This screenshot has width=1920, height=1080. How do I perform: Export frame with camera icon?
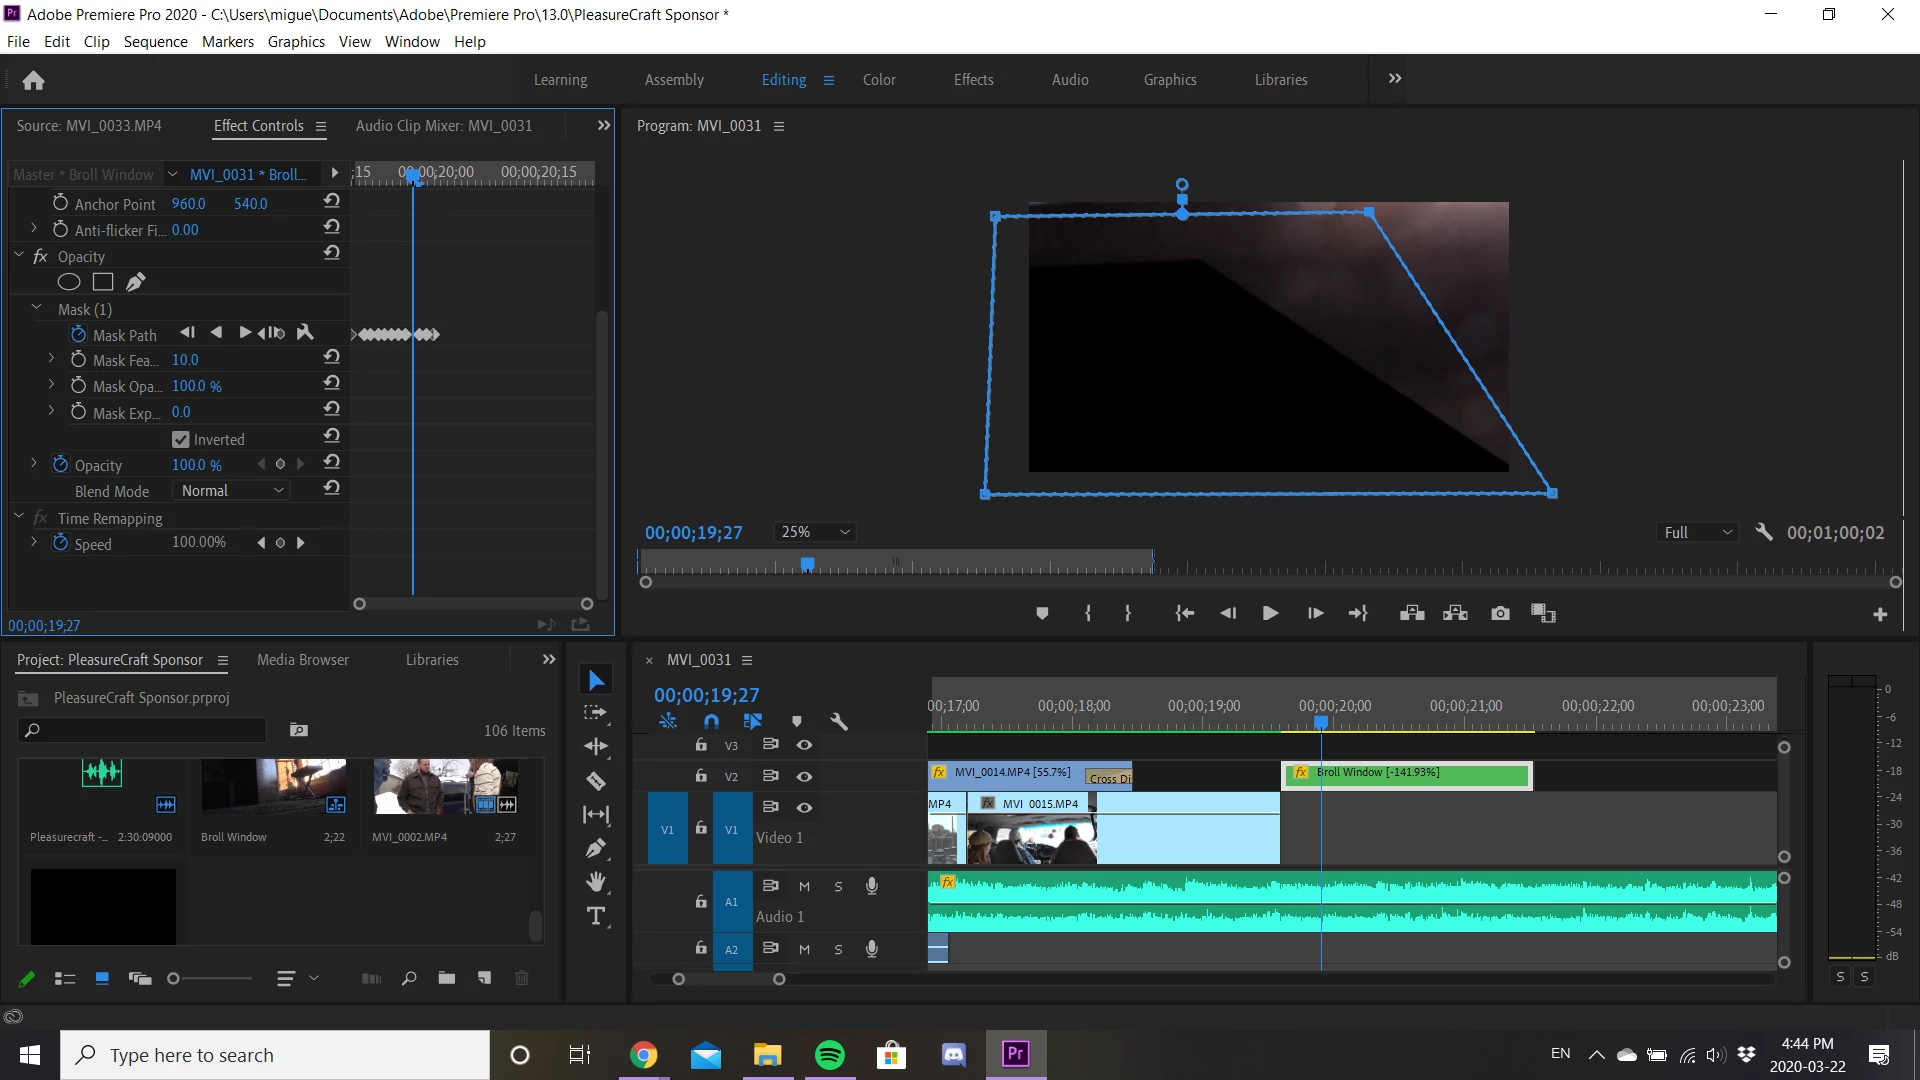[1500, 613]
